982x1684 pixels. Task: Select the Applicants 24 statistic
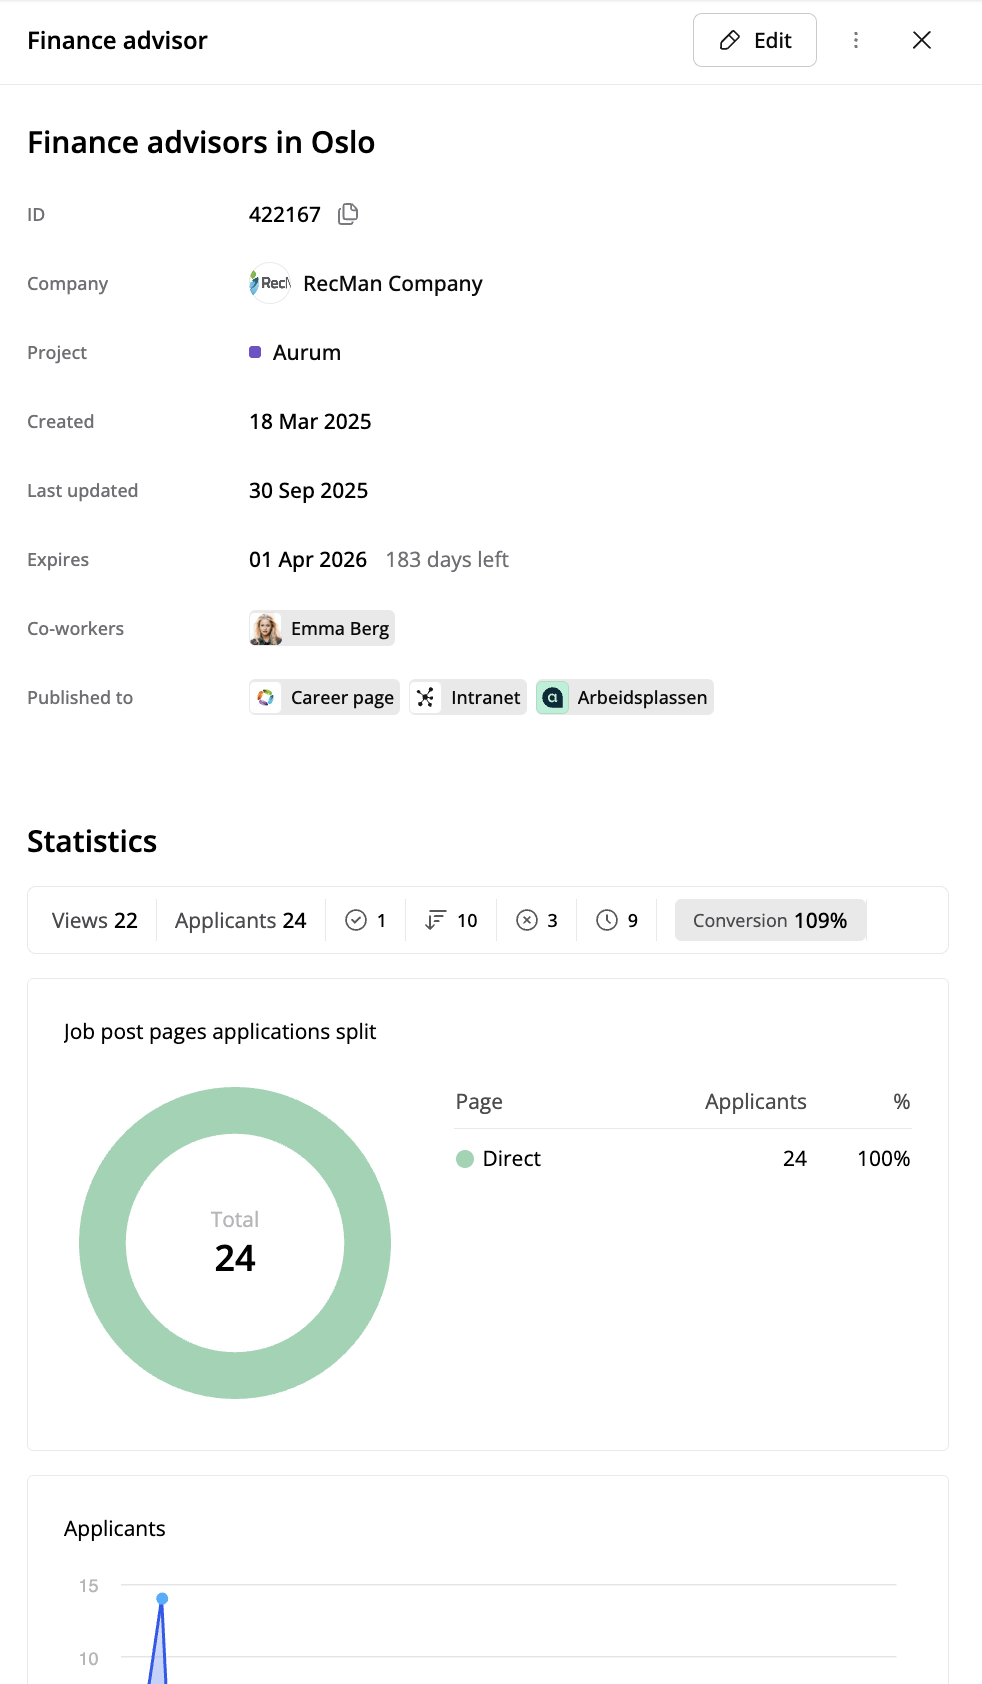point(240,920)
